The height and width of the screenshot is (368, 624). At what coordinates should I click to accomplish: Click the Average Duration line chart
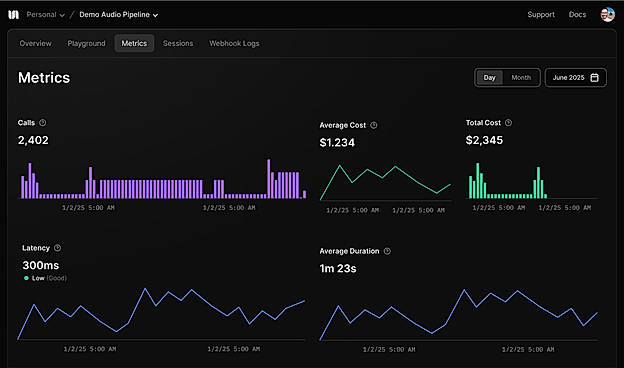point(459,314)
